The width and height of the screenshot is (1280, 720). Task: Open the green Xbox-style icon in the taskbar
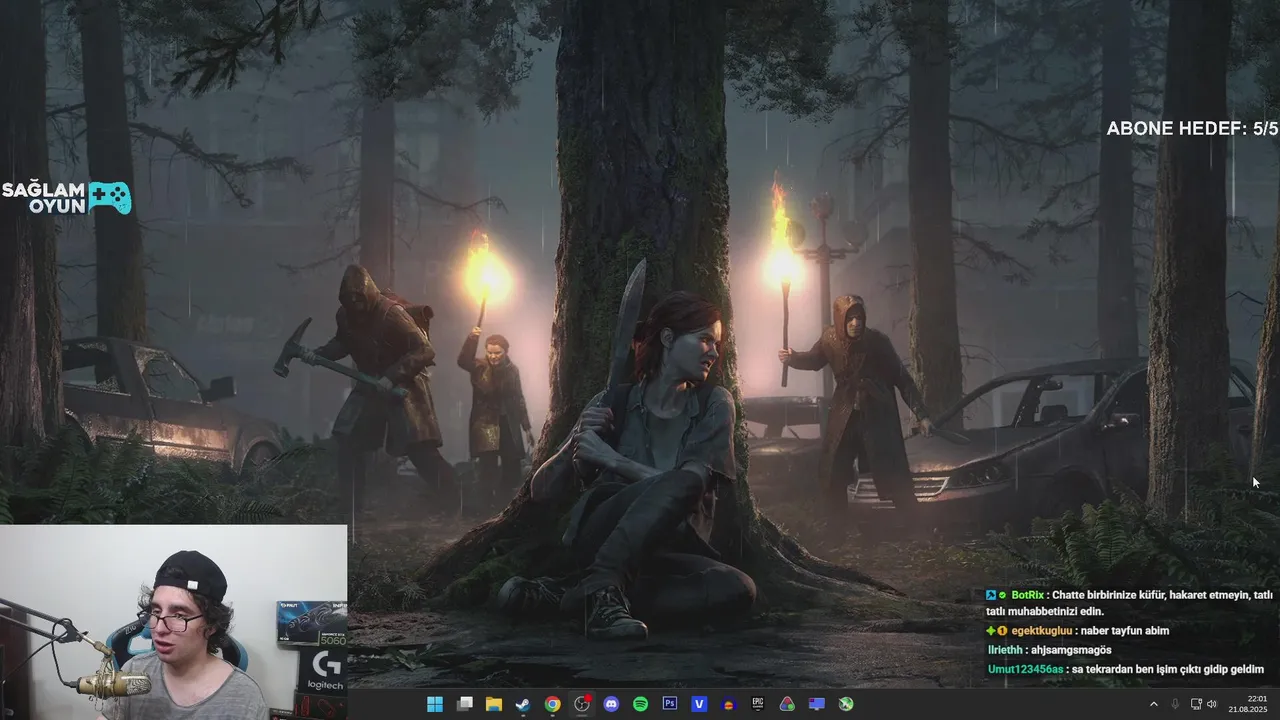[846, 704]
